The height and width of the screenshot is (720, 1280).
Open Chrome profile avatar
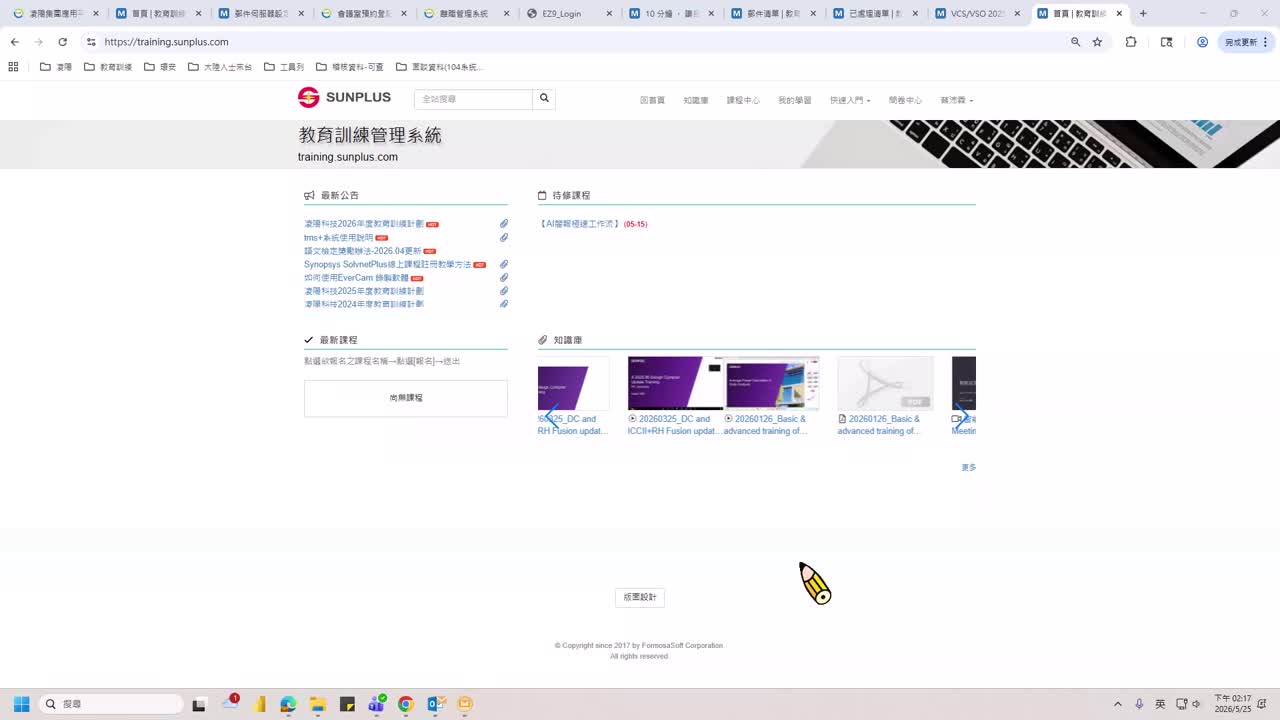pos(1202,42)
